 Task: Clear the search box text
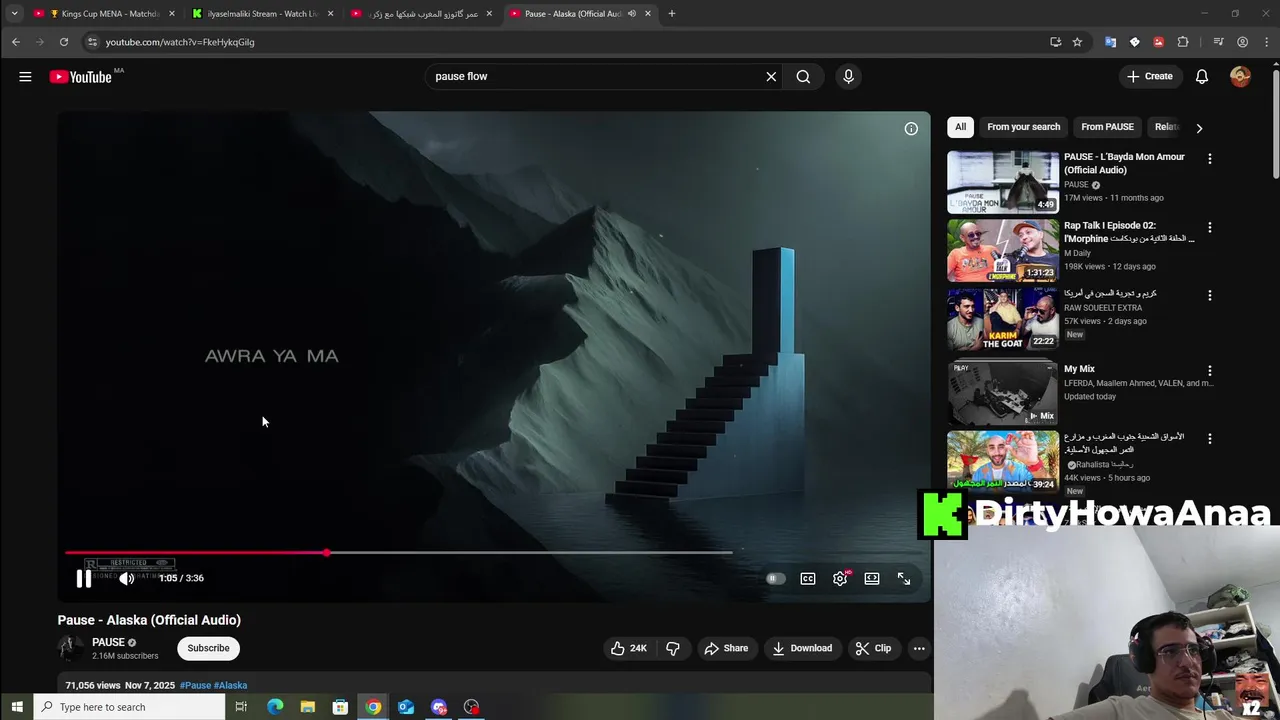pyautogui.click(x=771, y=77)
